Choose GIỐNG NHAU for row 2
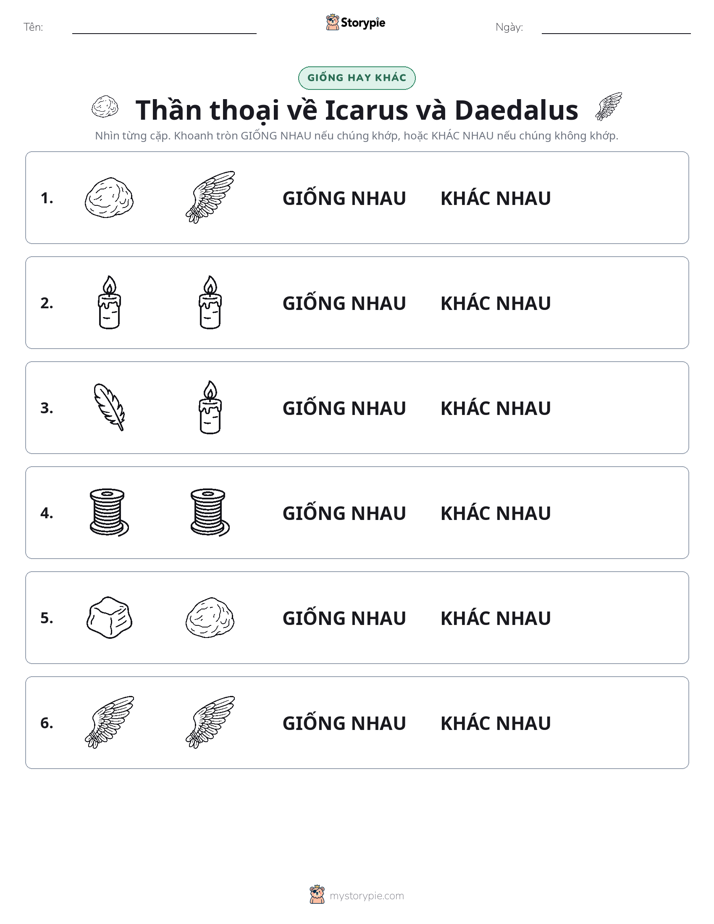The height and width of the screenshot is (924, 714). (x=344, y=303)
